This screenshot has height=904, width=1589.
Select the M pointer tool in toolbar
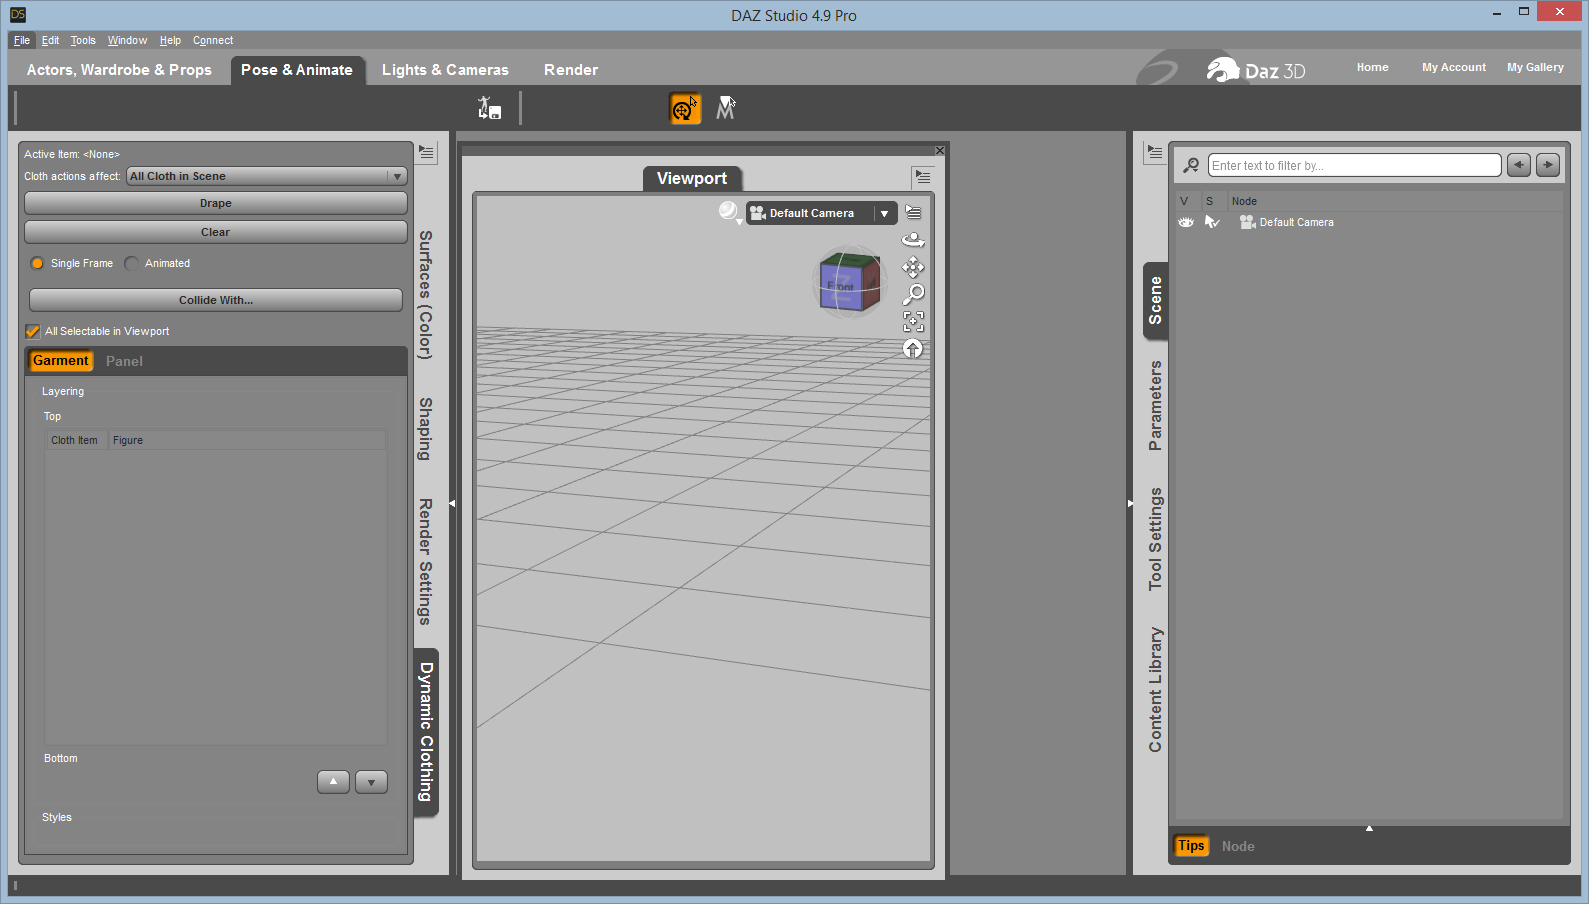[726, 108]
